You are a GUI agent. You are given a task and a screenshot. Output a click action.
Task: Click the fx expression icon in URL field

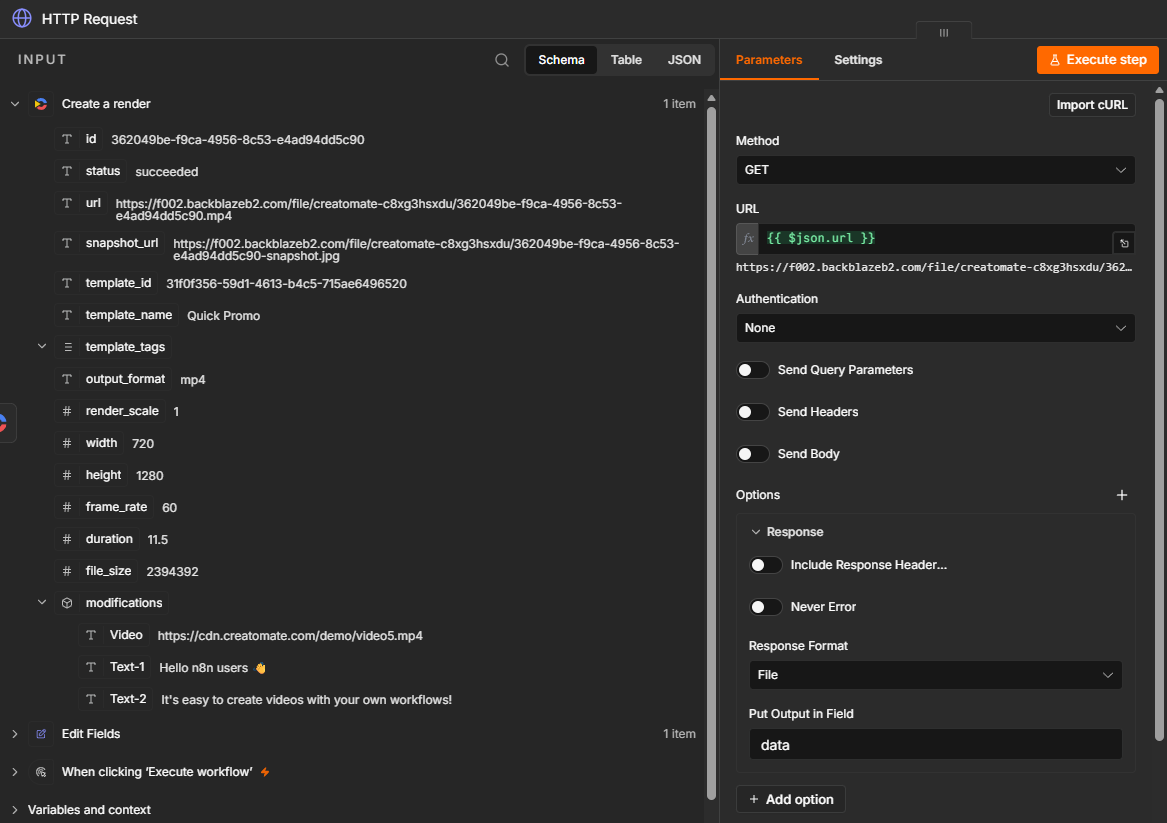747,239
